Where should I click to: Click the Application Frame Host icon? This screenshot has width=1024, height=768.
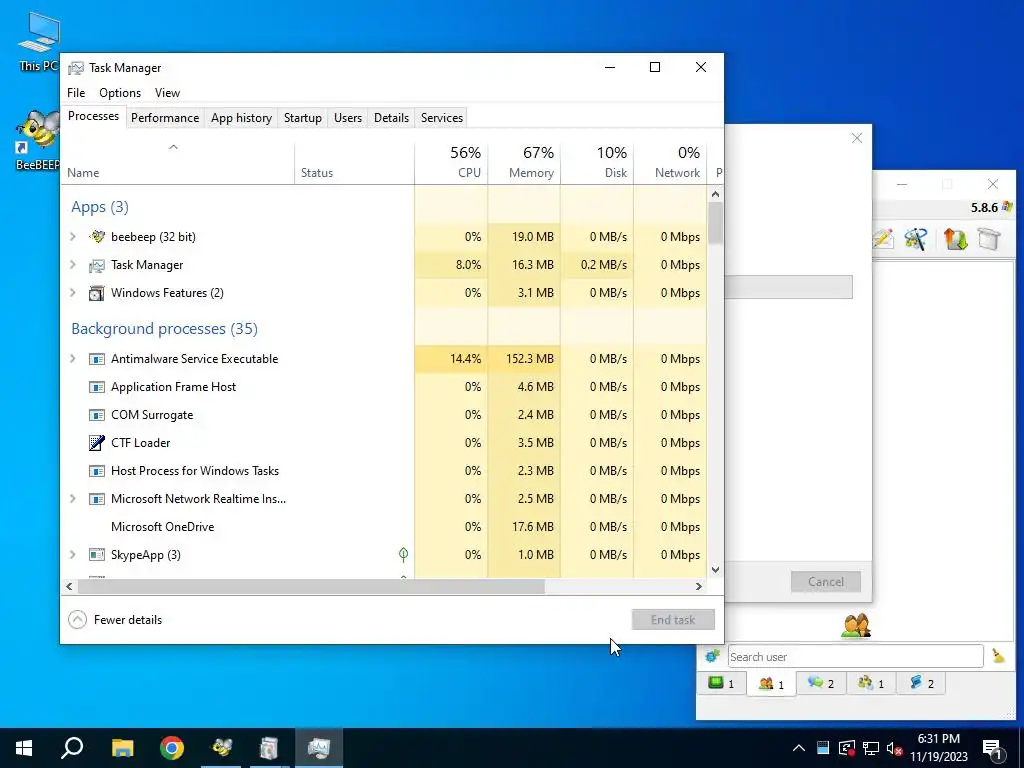coord(97,387)
